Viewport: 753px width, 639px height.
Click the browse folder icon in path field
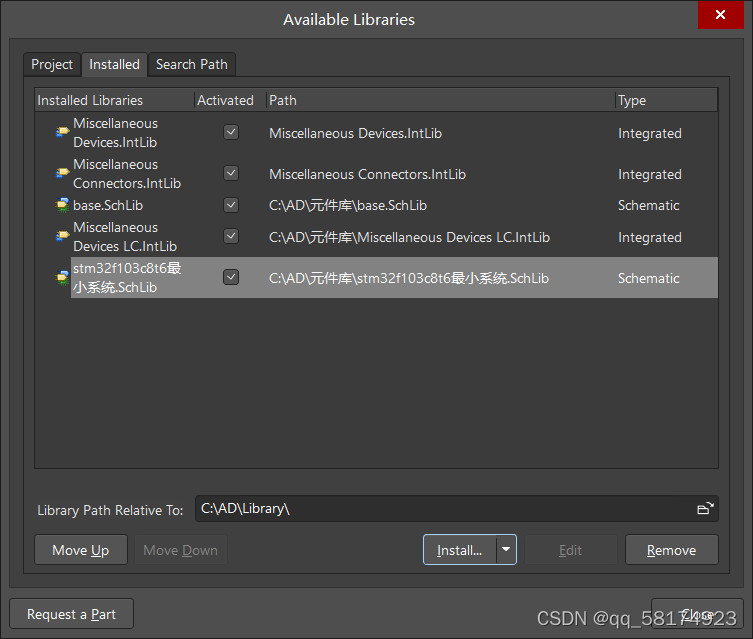point(705,509)
